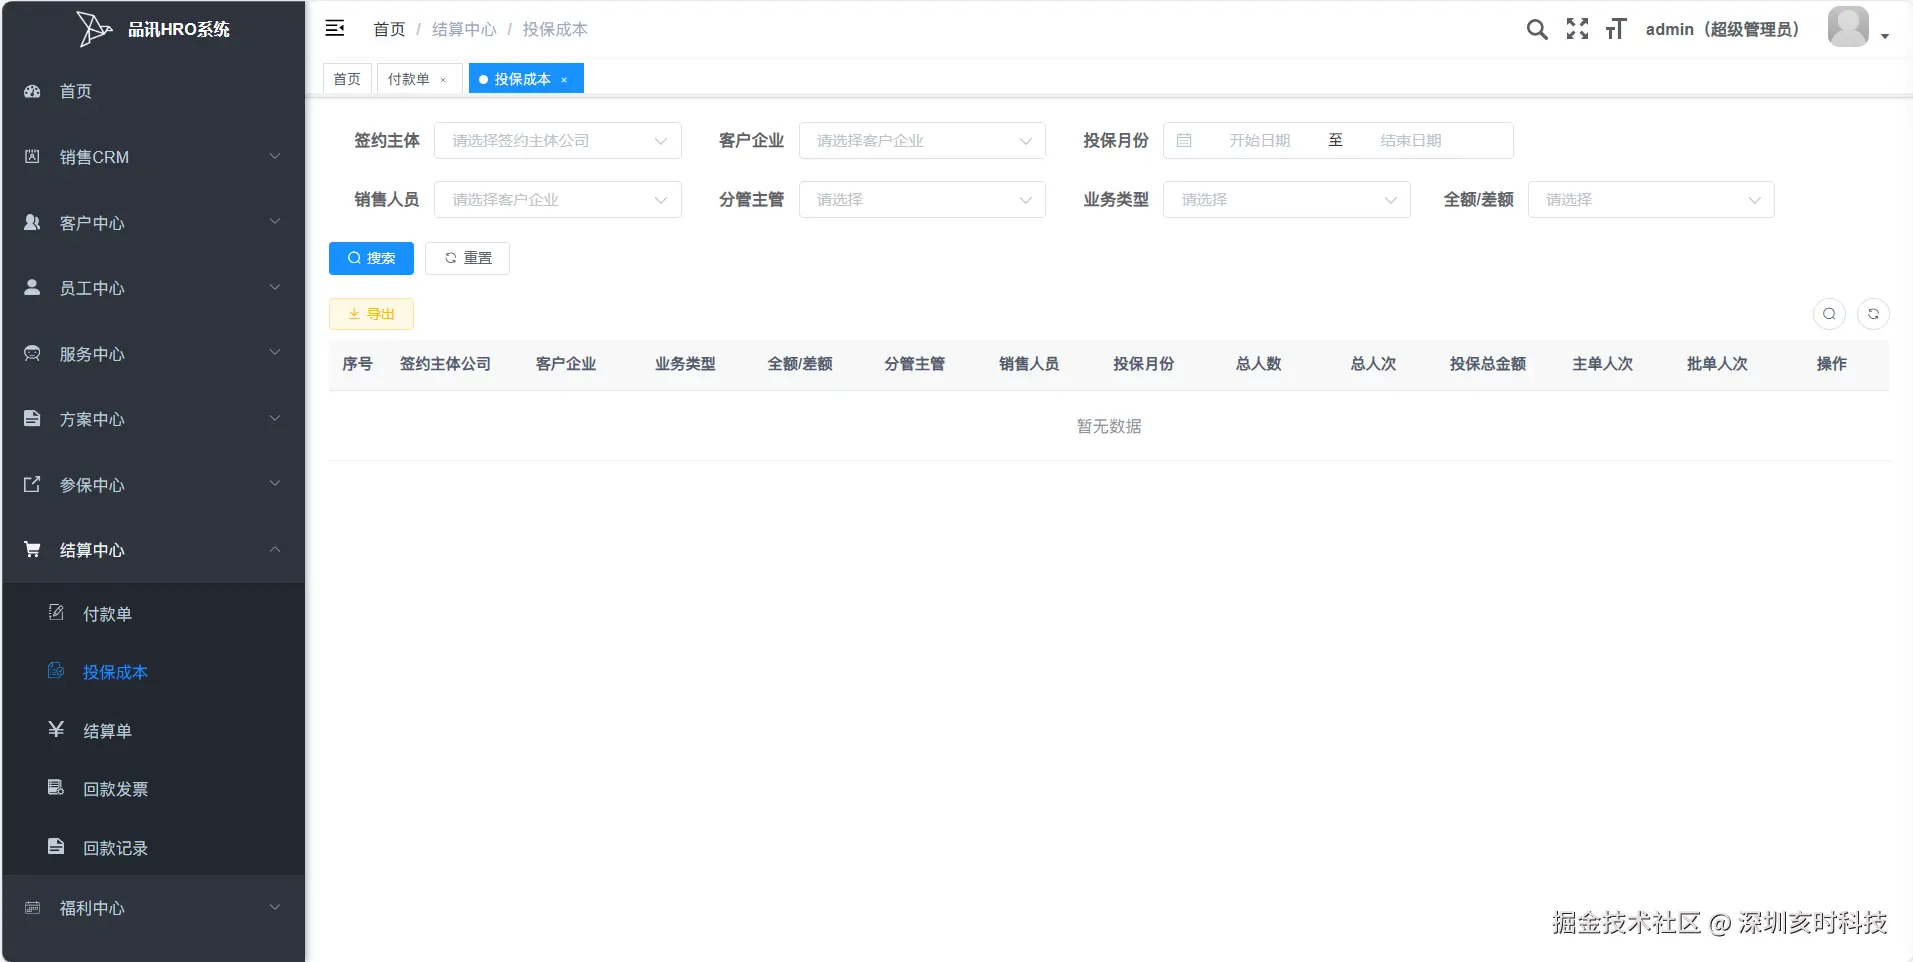
Task: Click the 付款单 edit icon in submenu
Action: 56,613
